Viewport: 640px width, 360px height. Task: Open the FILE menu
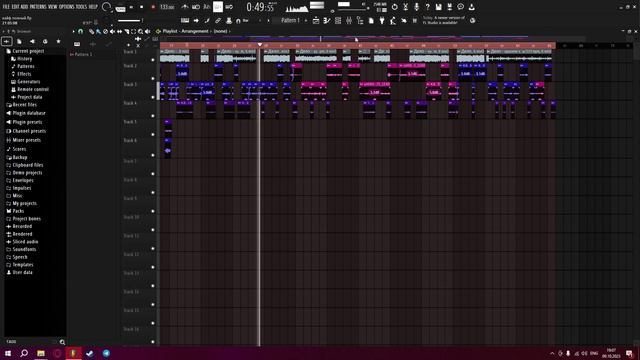(x=6, y=7)
